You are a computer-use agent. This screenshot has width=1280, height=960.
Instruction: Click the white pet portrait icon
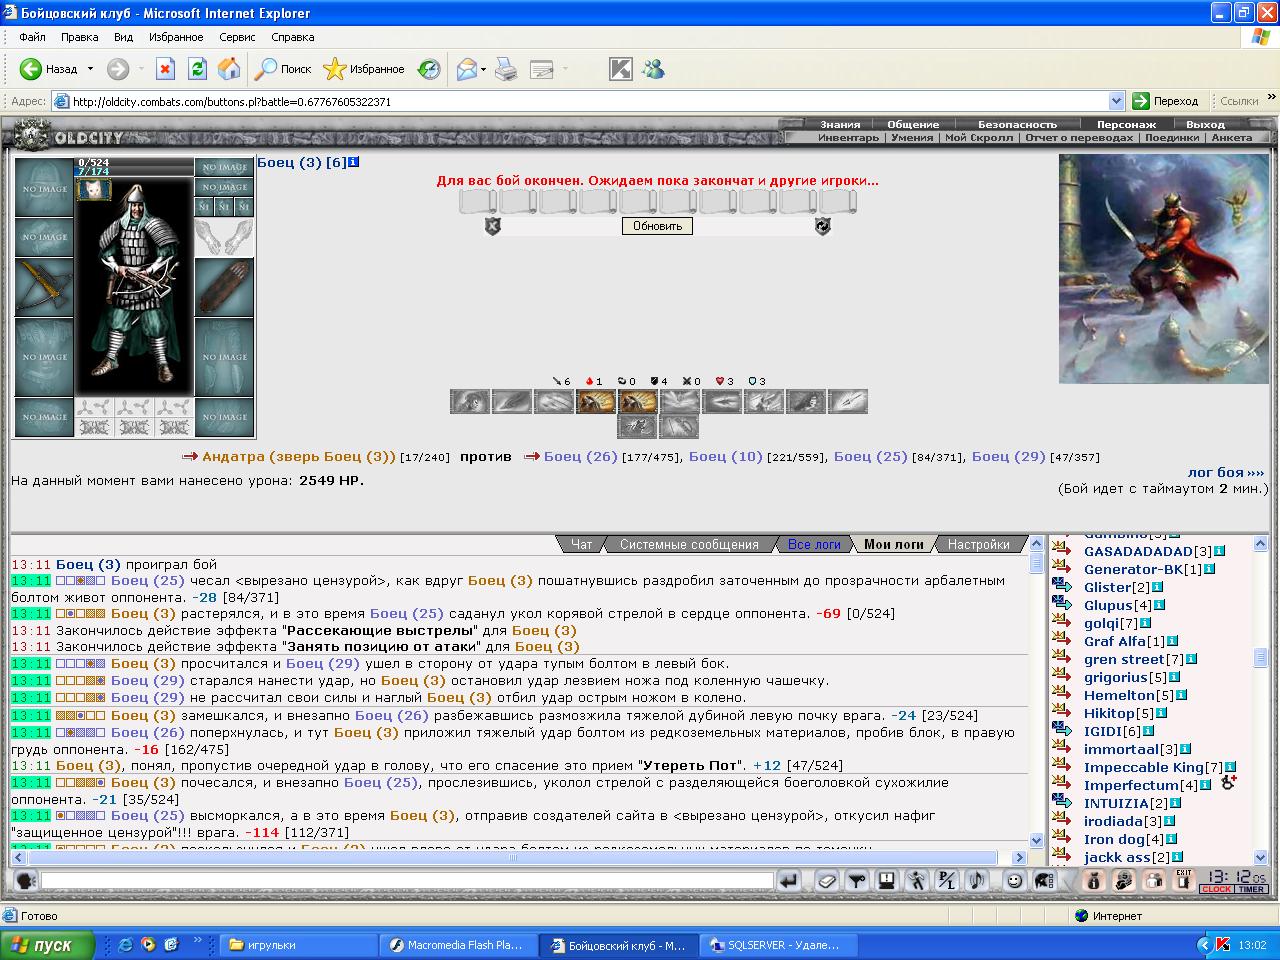(x=94, y=188)
